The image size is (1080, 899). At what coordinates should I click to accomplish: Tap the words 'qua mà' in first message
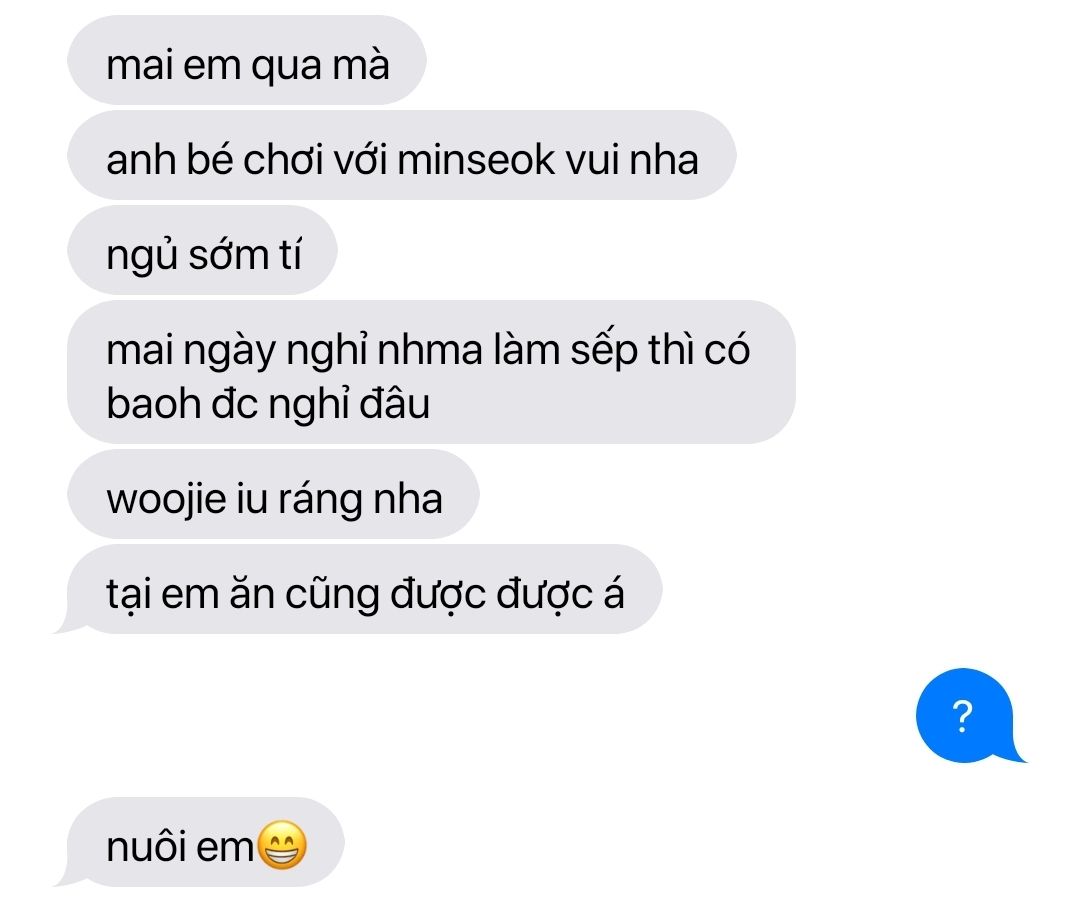click(x=320, y=67)
